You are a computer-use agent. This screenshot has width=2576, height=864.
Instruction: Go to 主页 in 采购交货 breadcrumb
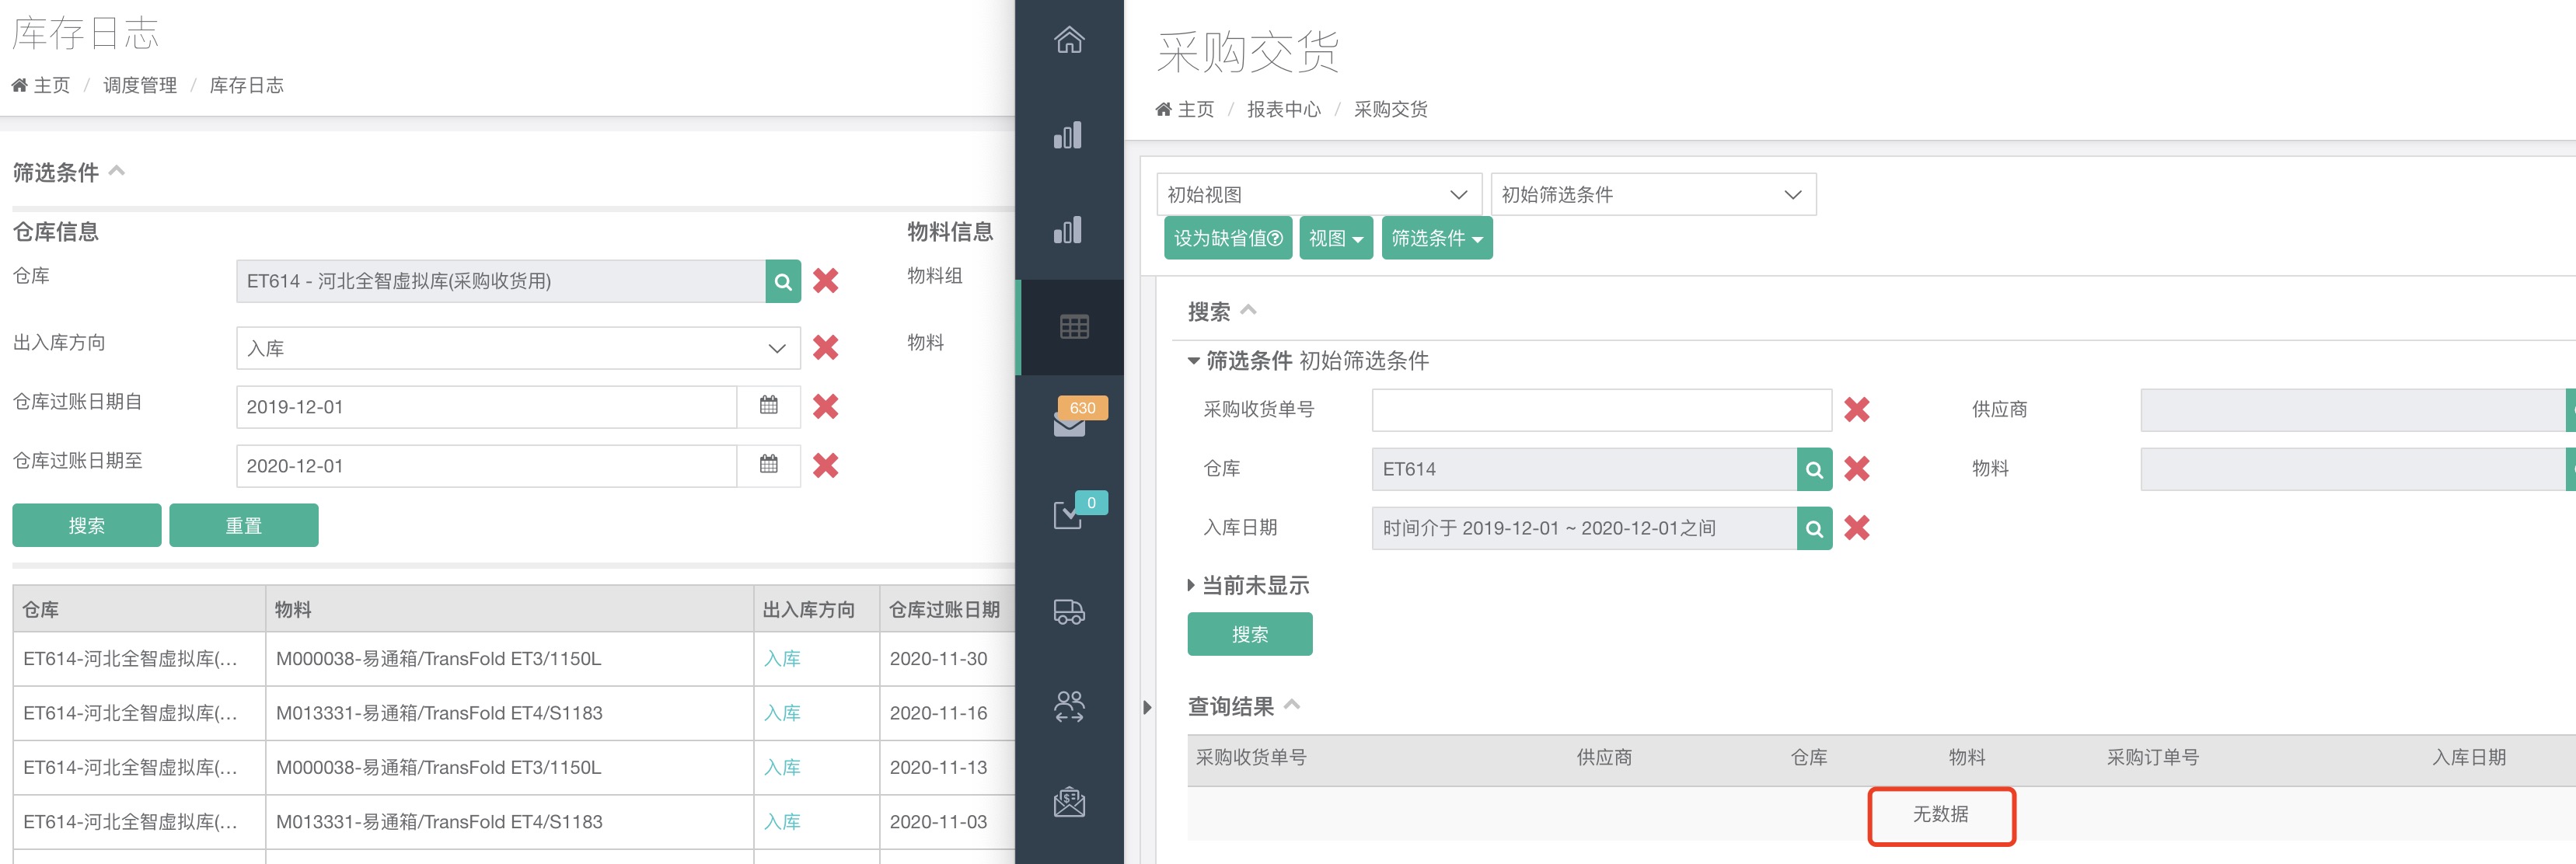click(x=1196, y=109)
